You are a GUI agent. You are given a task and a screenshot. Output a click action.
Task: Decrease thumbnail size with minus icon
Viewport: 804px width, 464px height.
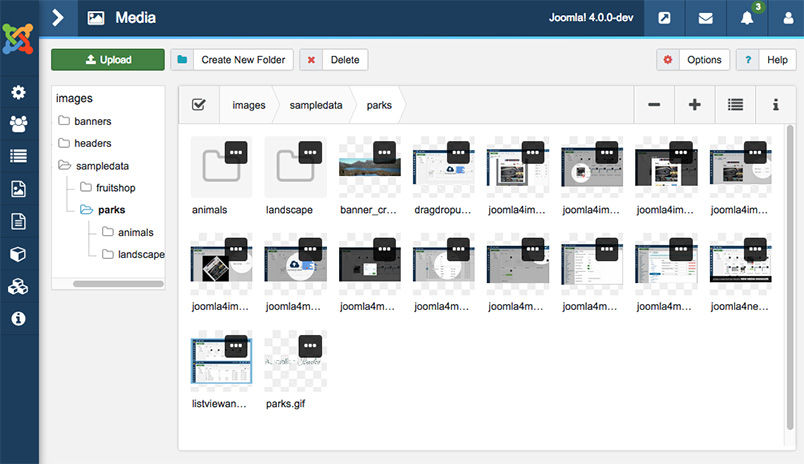(x=654, y=105)
